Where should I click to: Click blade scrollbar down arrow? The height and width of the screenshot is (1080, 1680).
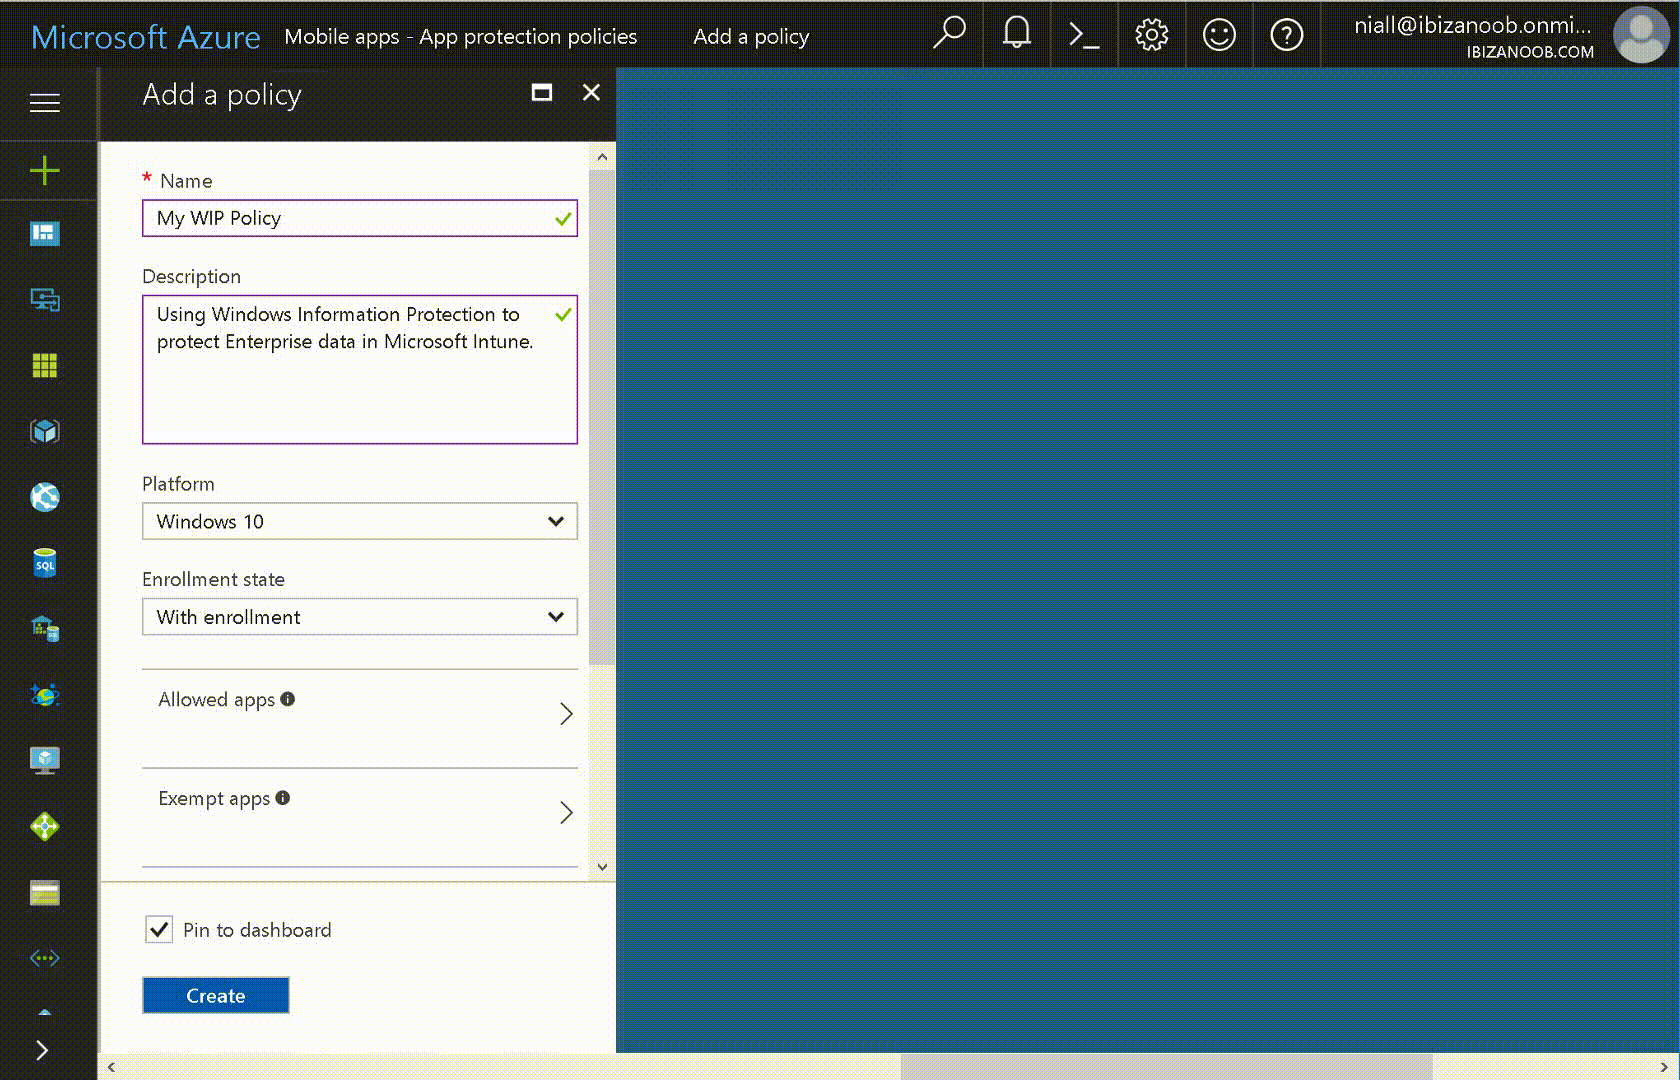602,867
